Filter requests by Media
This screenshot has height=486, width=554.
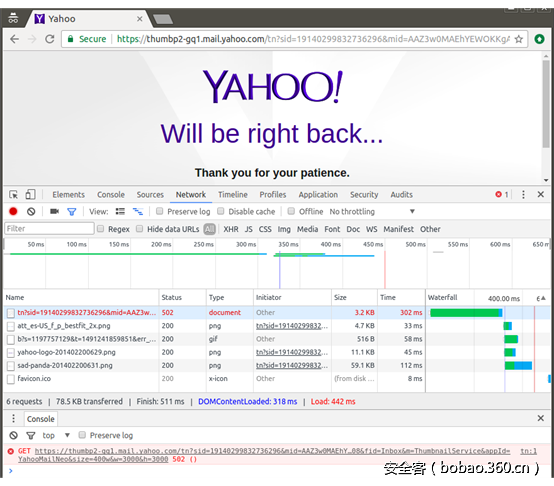[307, 229]
